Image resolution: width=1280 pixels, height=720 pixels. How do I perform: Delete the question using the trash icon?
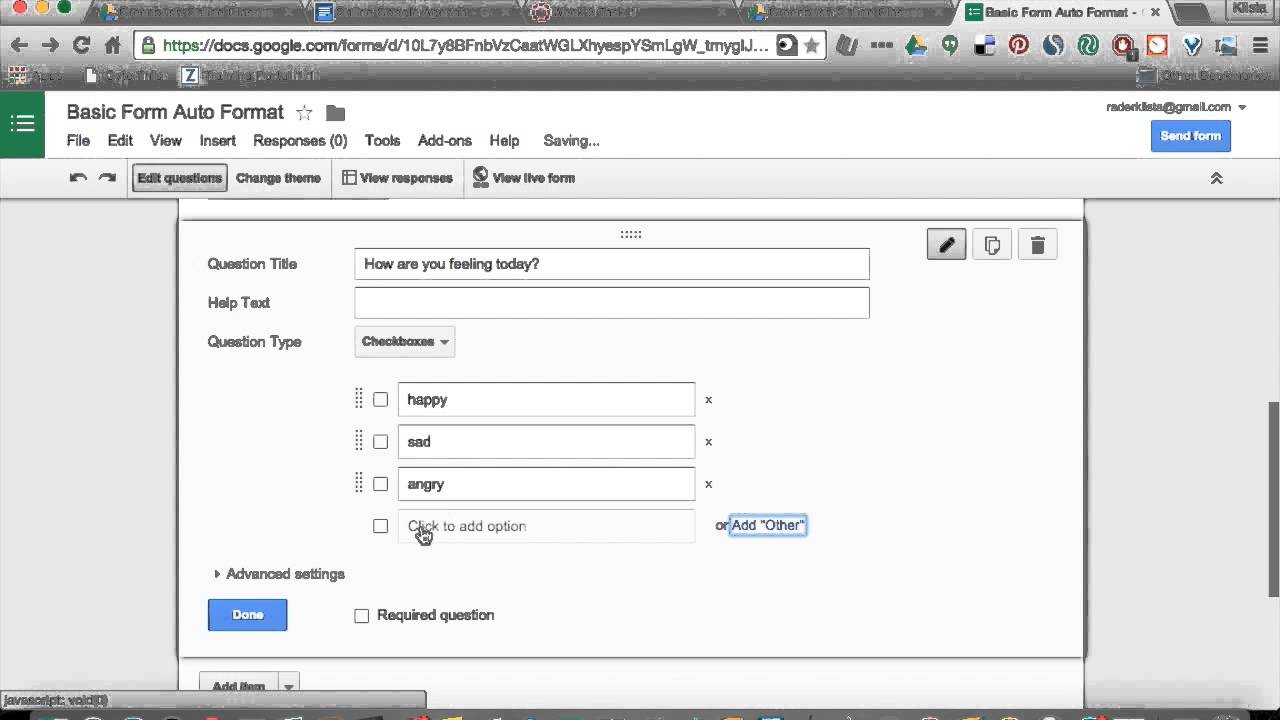click(x=1038, y=245)
